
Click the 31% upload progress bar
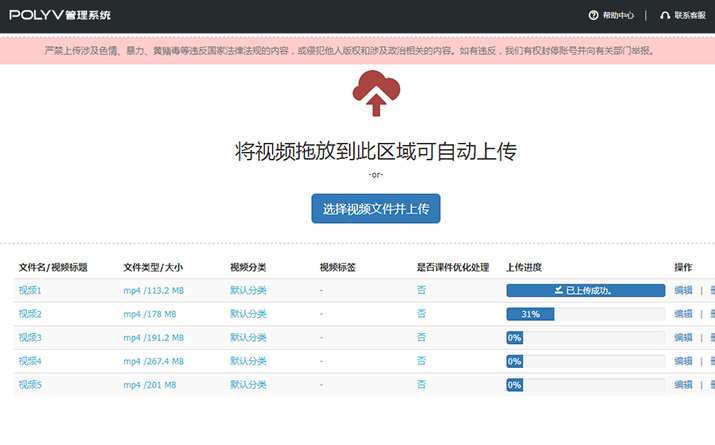(x=585, y=314)
